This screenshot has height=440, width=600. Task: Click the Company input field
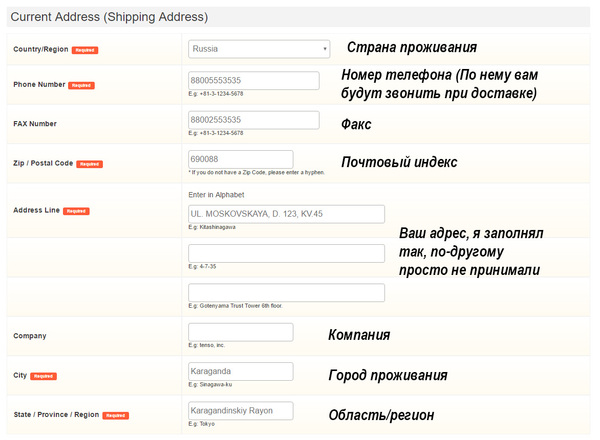(240, 332)
